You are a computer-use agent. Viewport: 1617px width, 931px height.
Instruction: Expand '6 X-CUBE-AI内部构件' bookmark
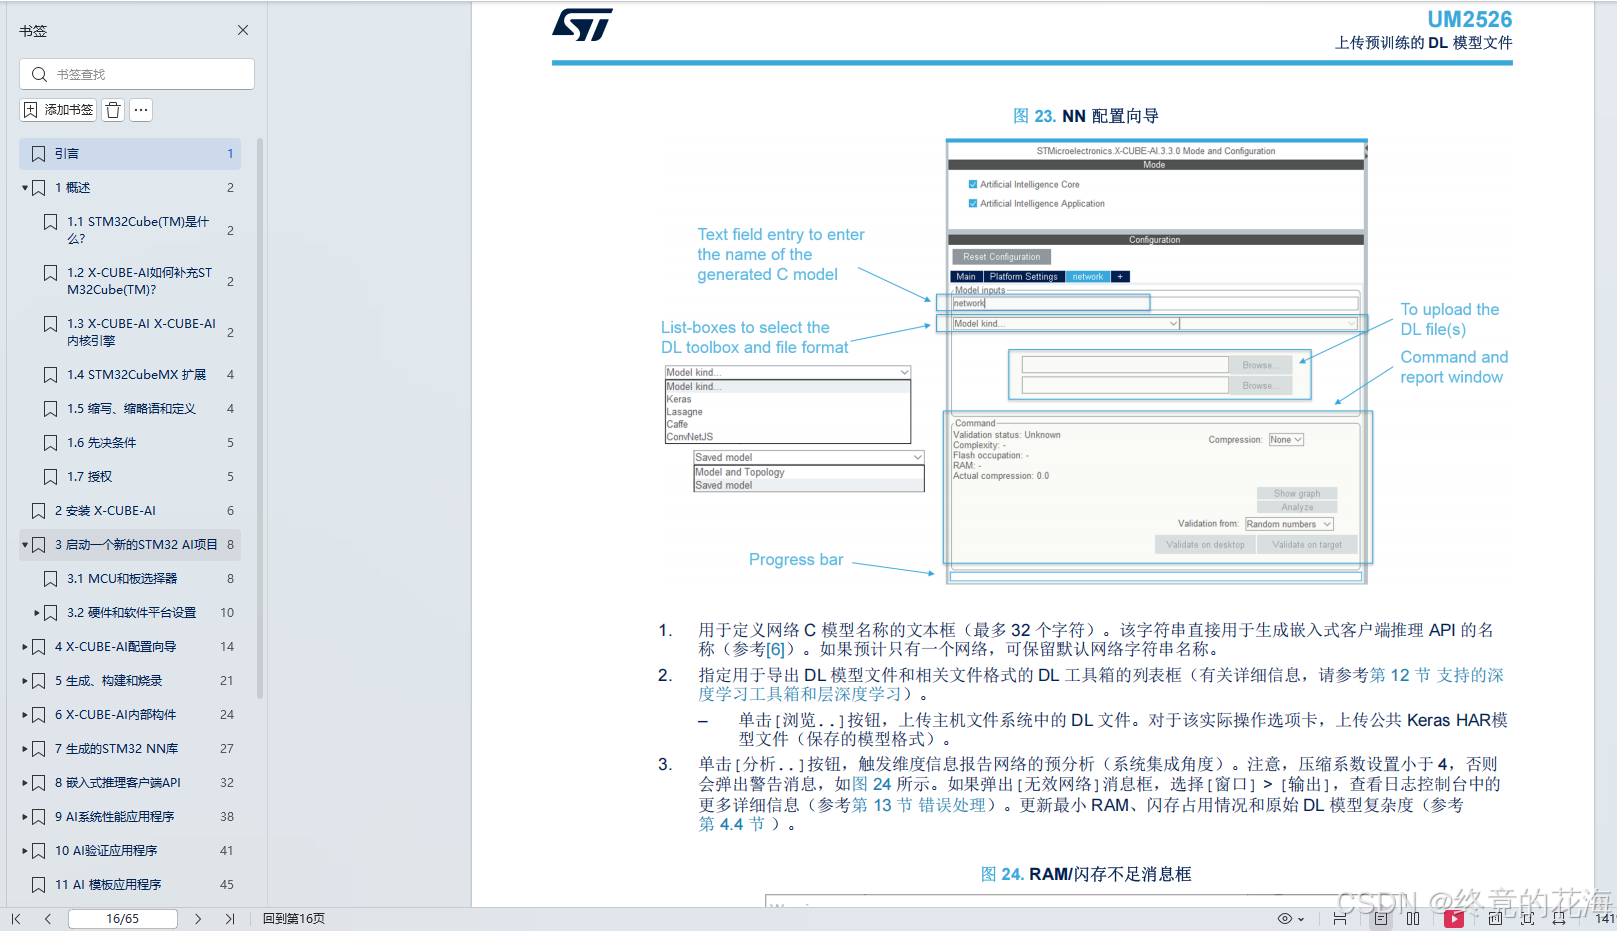click(25, 715)
